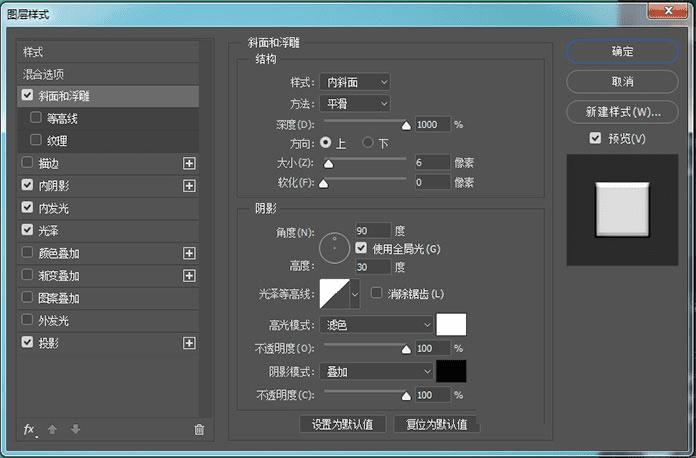Enable the 纹理 checkbox
Image resolution: width=696 pixels, height=458 pixels.
pyautogui.click(x=36, y=140)
